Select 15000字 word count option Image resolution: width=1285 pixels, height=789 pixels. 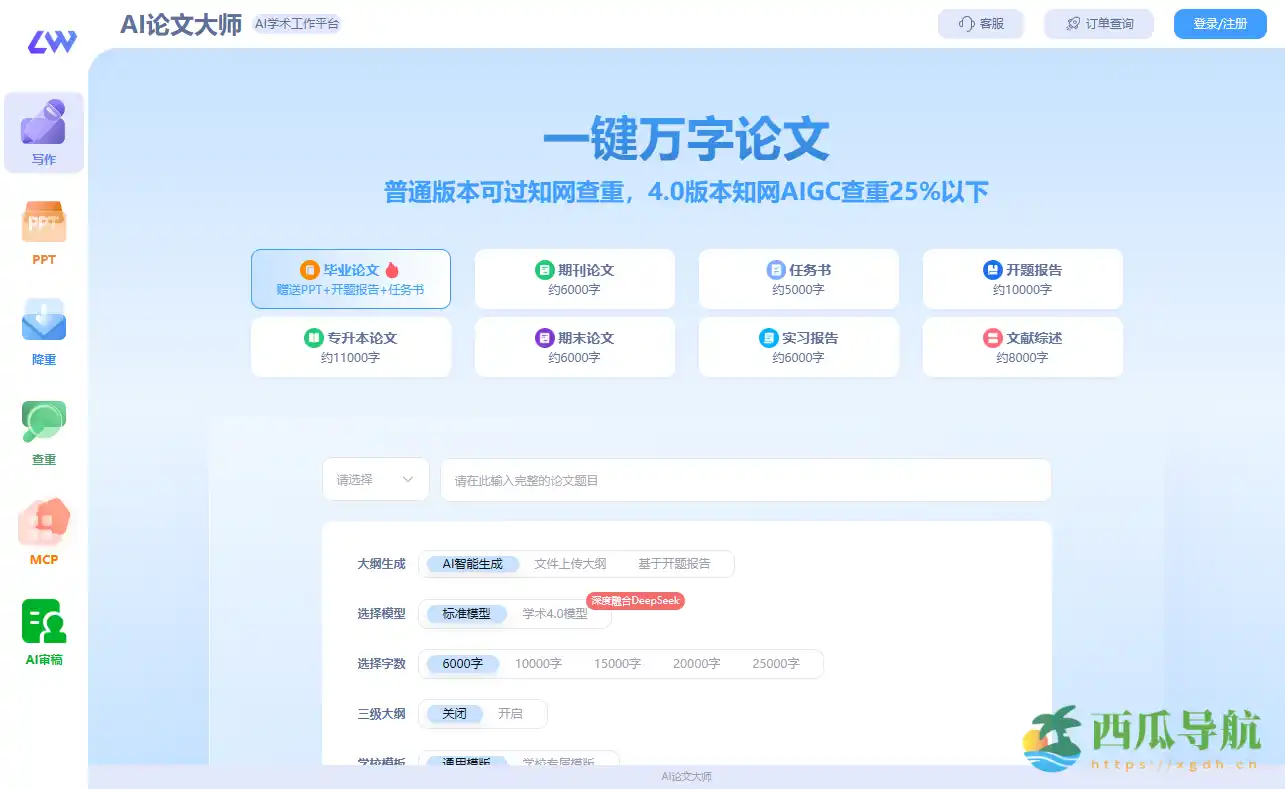coord(620,663)
